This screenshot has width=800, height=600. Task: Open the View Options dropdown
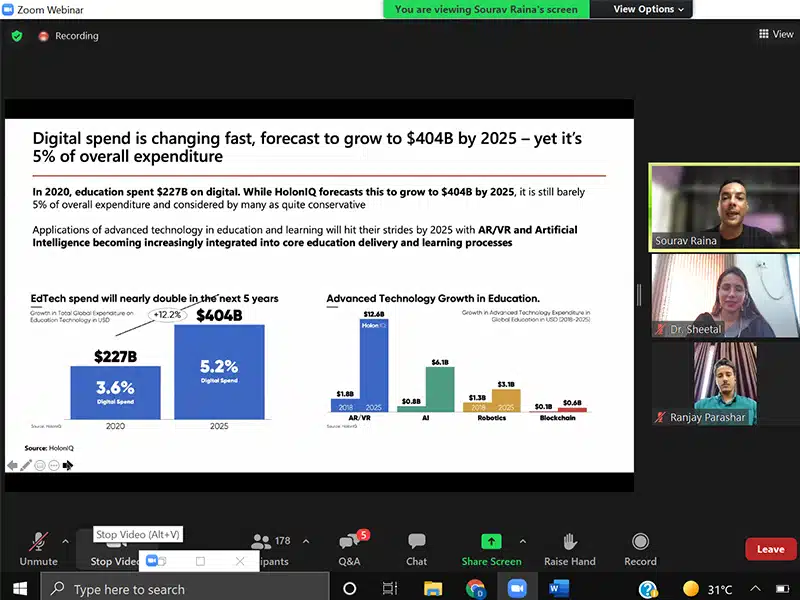[649, 9]
